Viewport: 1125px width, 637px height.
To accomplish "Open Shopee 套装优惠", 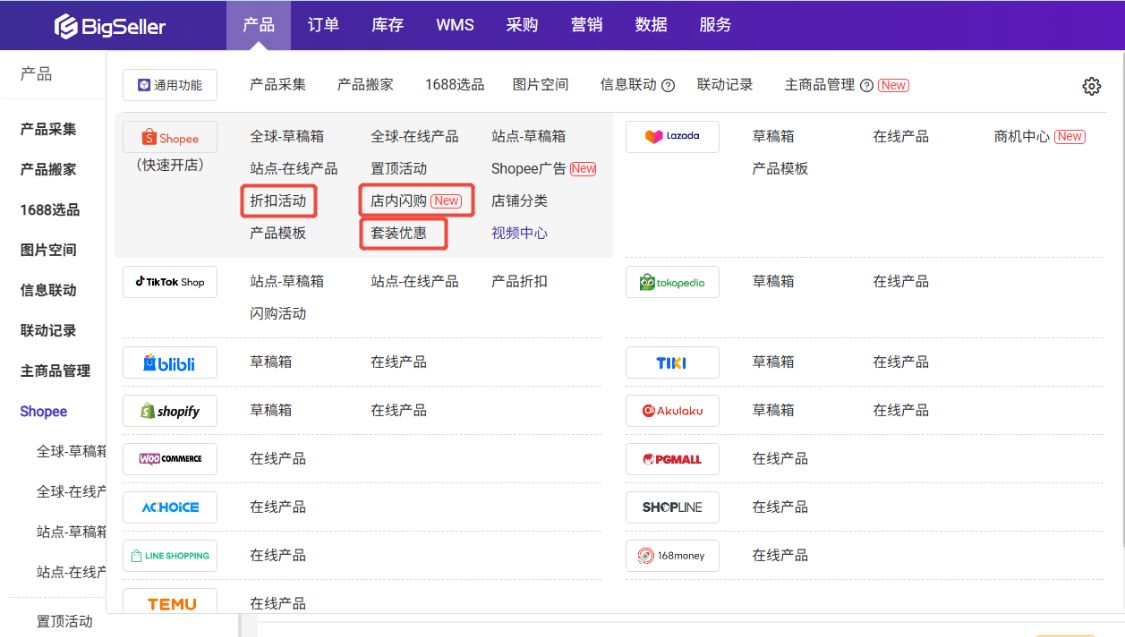I will click(x=398, y=233).
